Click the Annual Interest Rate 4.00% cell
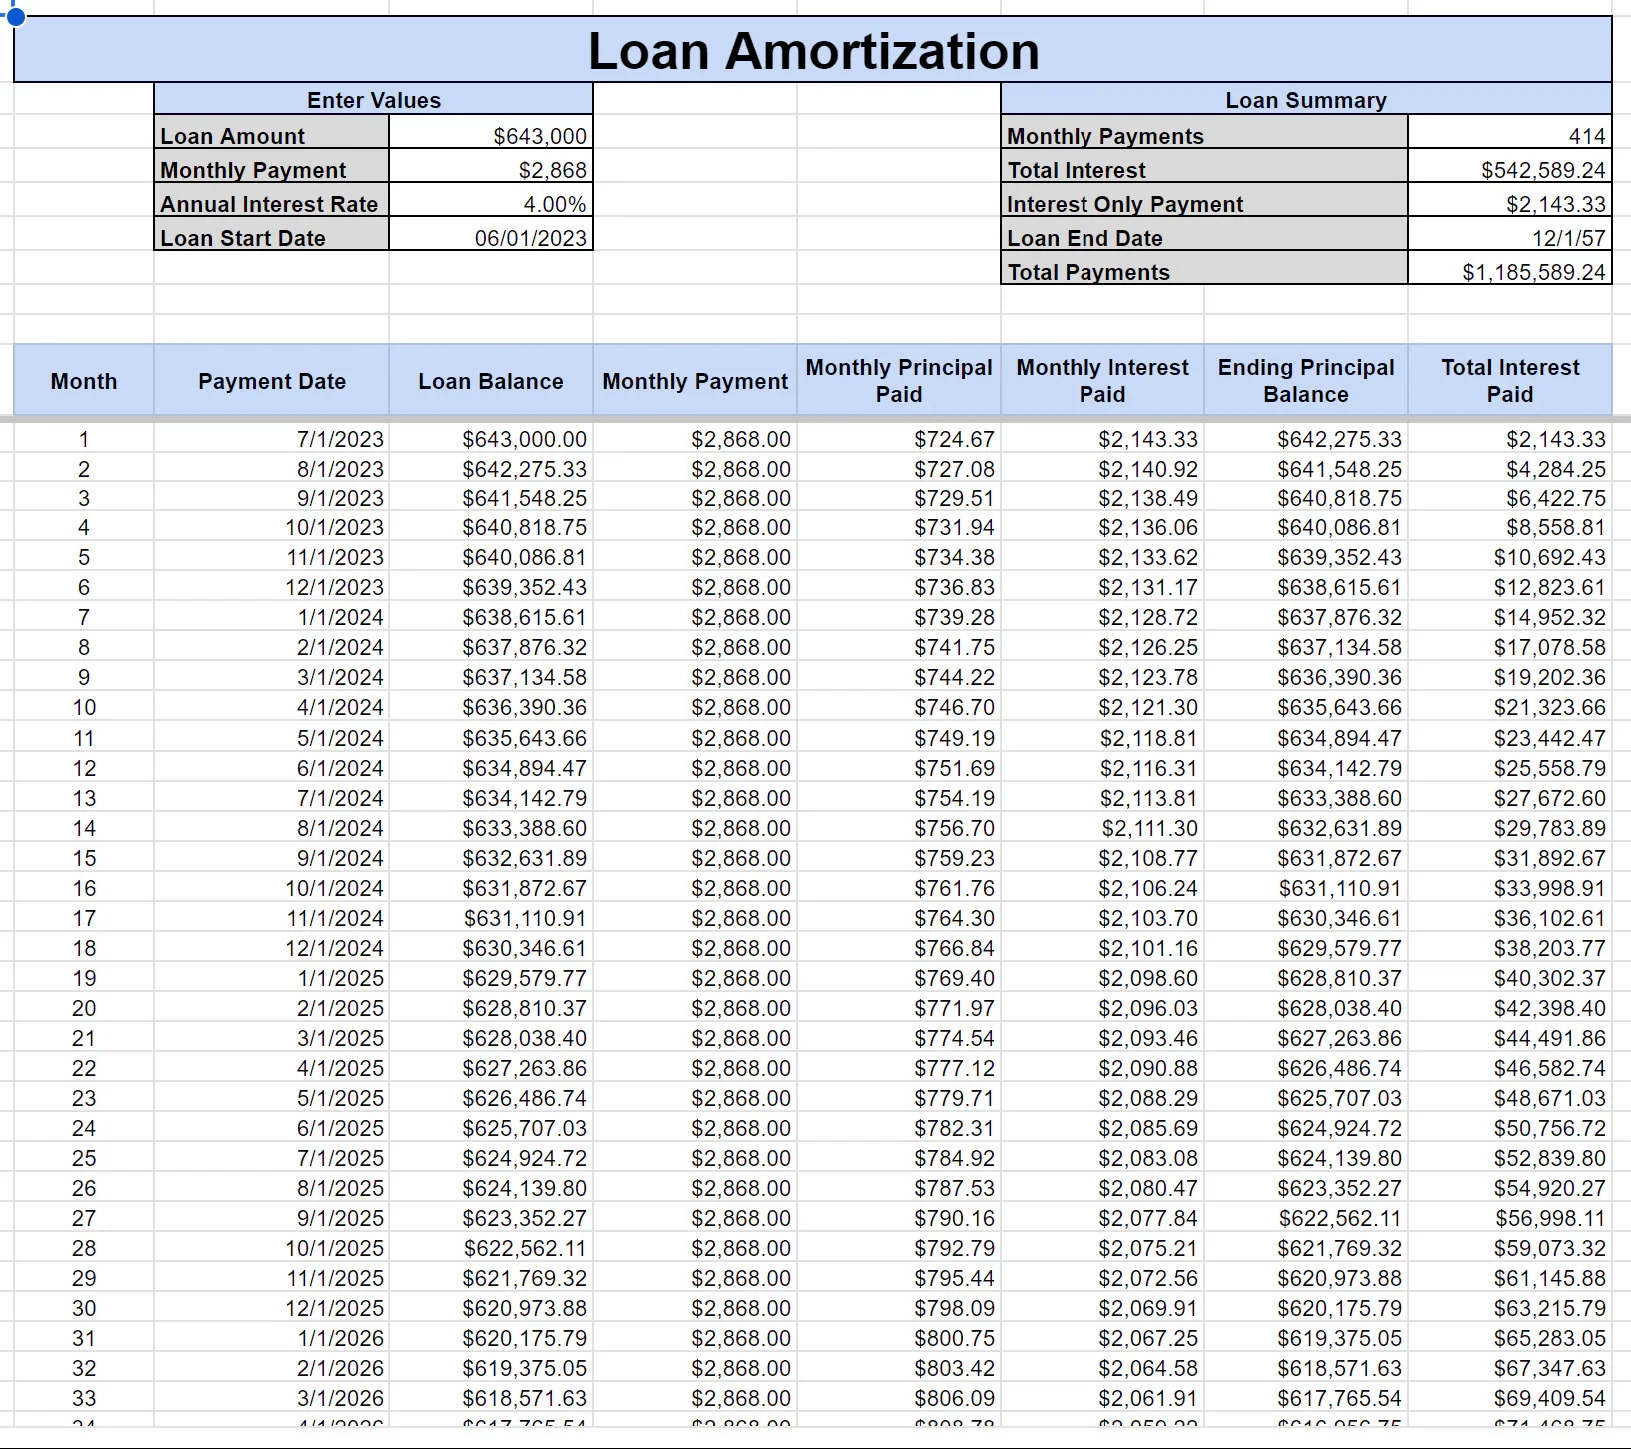Screen dimensions: 1631x1449 pos(490,204)
